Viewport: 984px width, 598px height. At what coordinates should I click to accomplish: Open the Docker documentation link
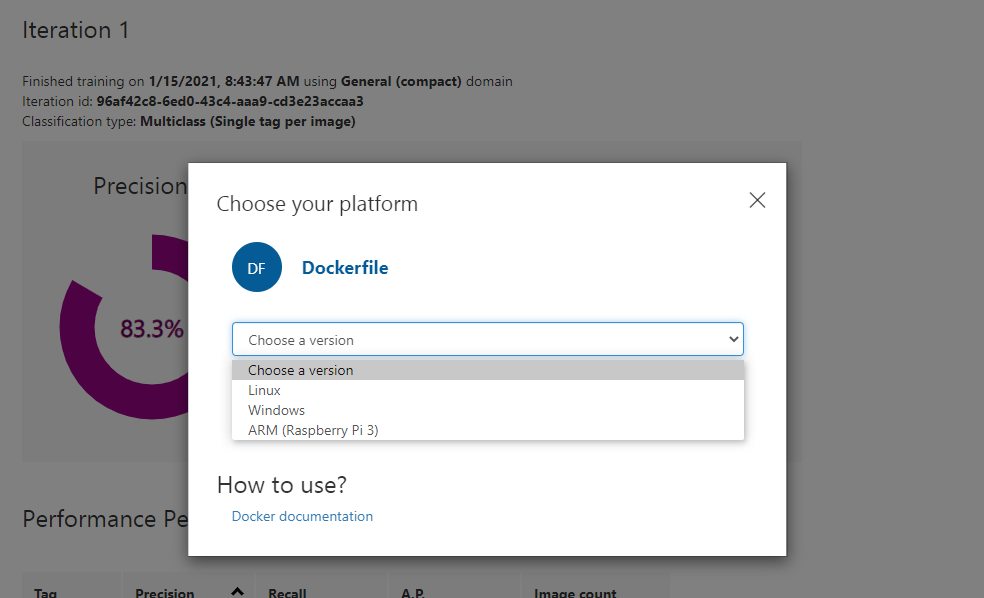301,516
